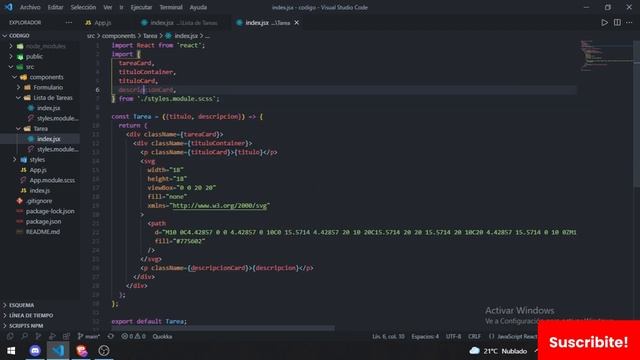Open package-lock.json file

coord(50,211)
